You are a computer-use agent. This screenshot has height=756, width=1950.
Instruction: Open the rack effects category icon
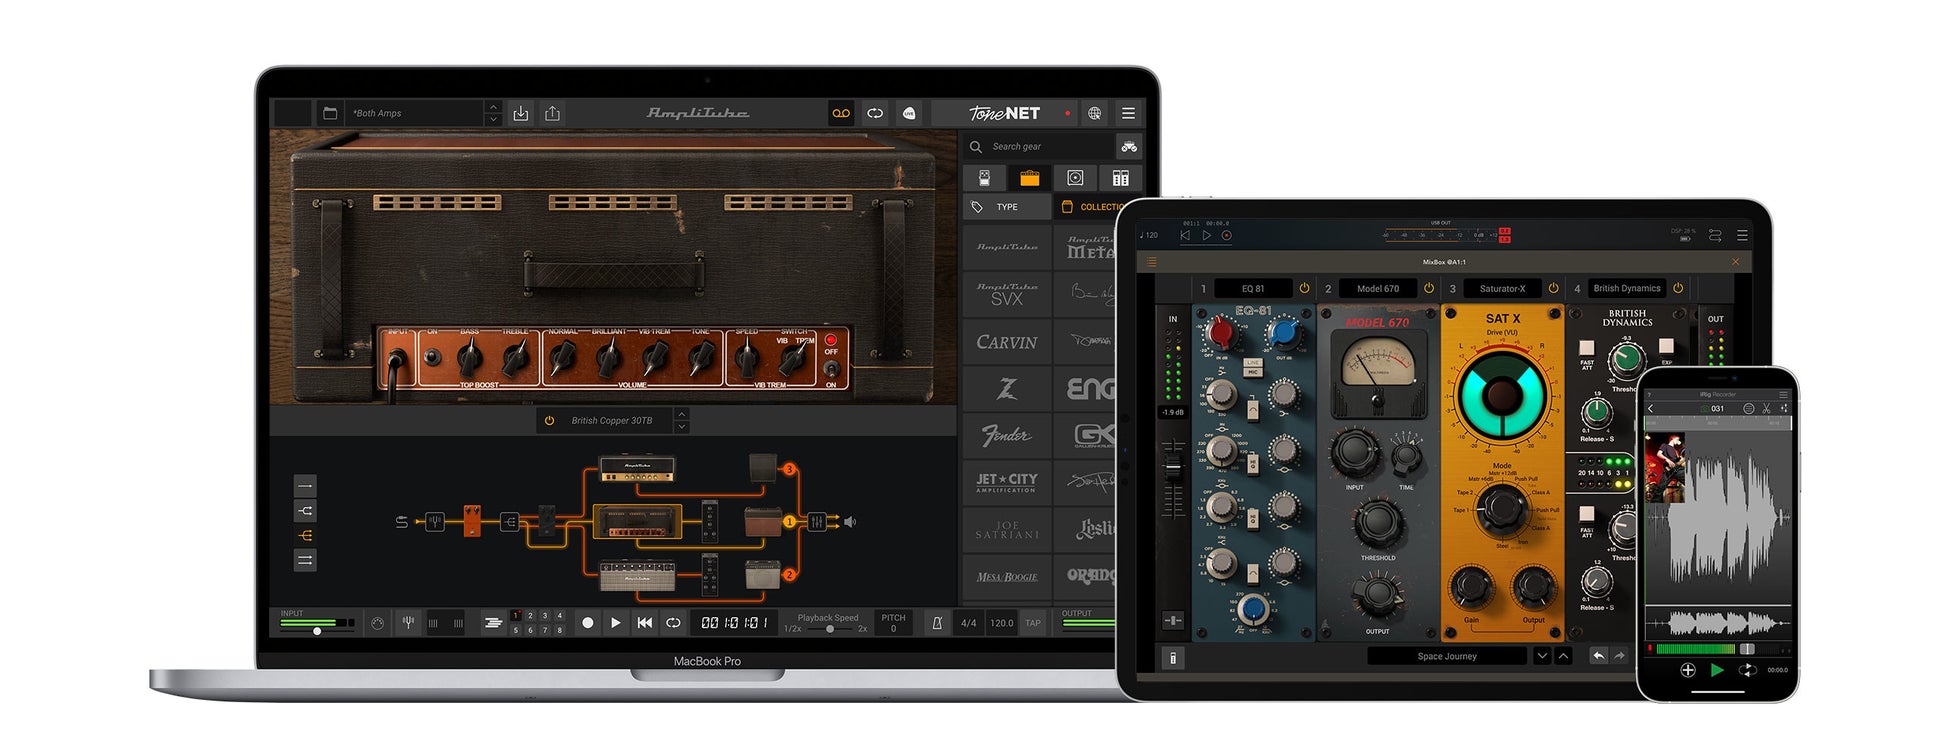[1120, 178]
